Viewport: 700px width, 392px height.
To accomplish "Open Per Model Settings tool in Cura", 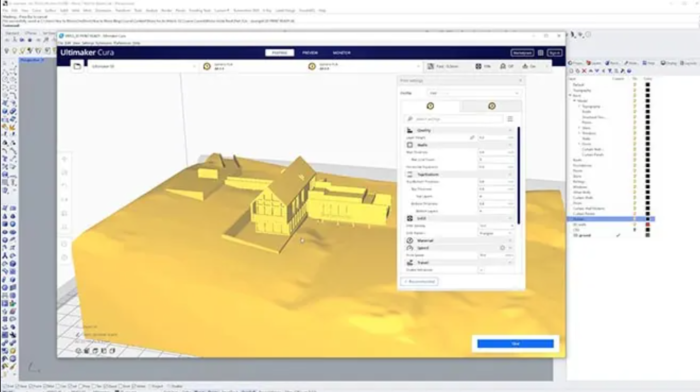I will click(x=64, y=213).
